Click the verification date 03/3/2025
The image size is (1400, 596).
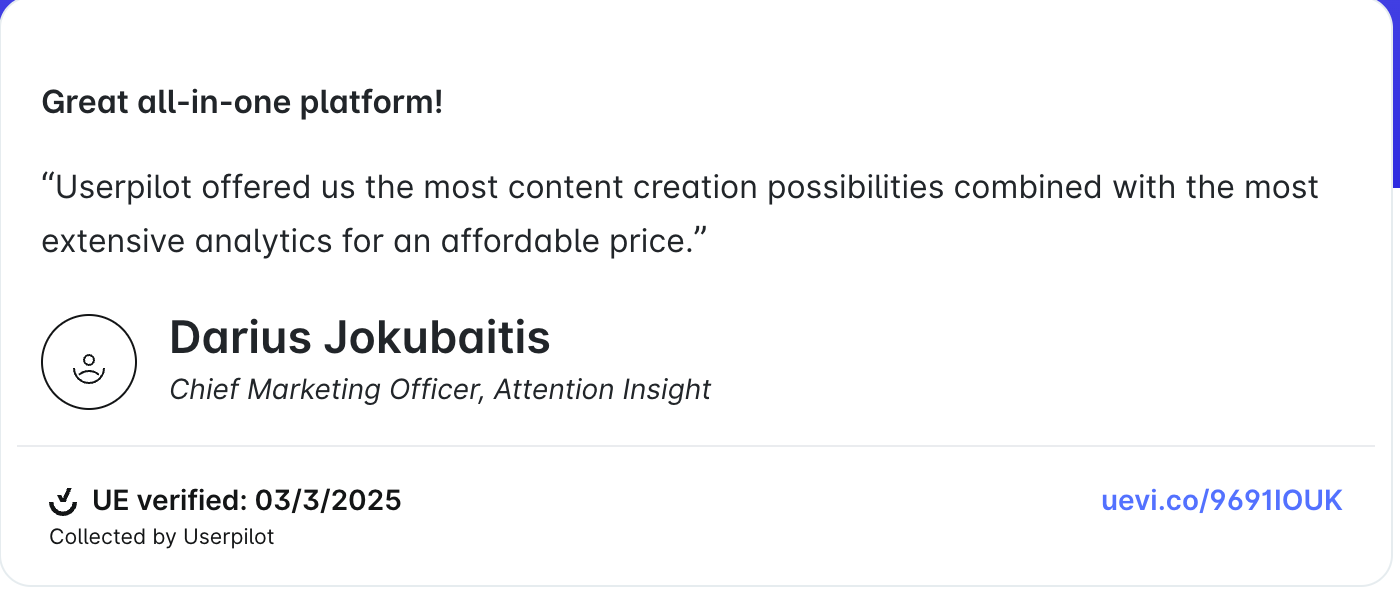(x=328, y=500)
